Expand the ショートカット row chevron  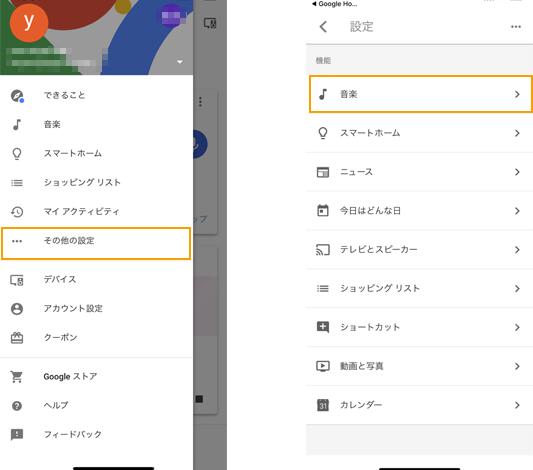pyautogui.click(x=517, y=328)
